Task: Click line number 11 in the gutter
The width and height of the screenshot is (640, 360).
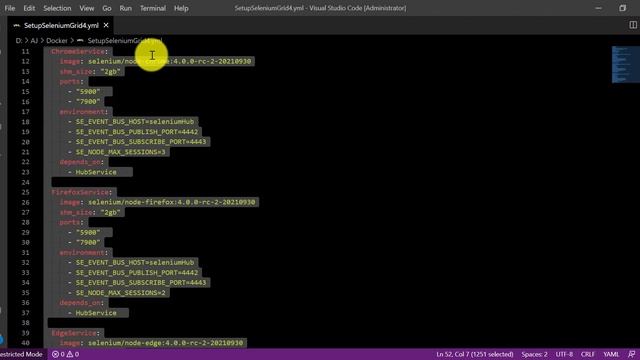Action: click(25, 51)
